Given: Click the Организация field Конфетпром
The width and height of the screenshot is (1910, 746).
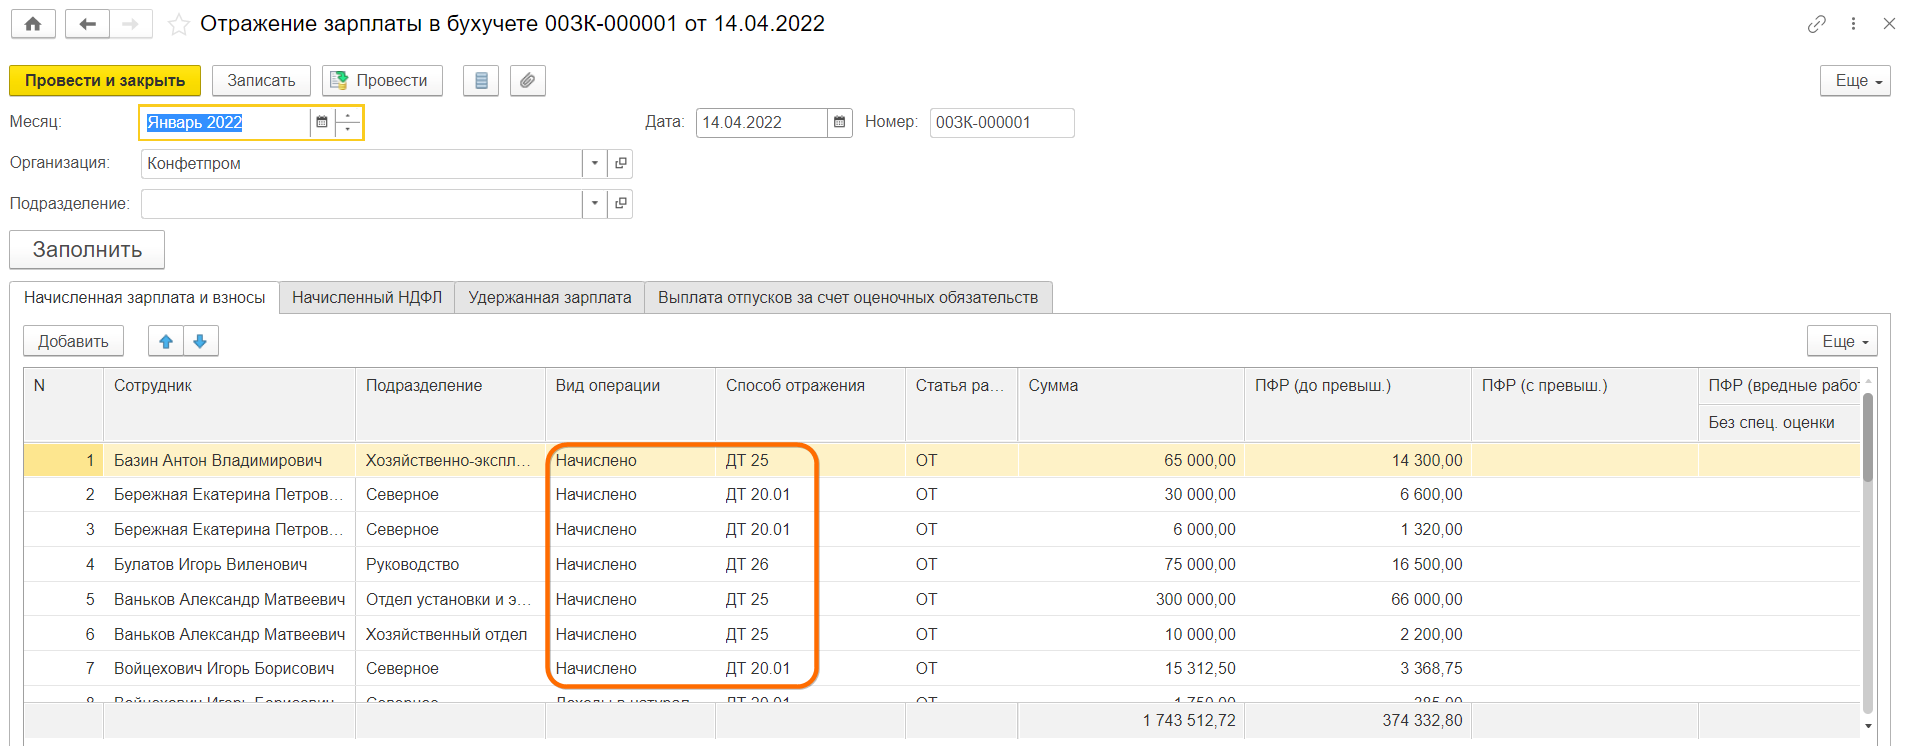Looking at the screenshot, I should click(x=362, y=163).
